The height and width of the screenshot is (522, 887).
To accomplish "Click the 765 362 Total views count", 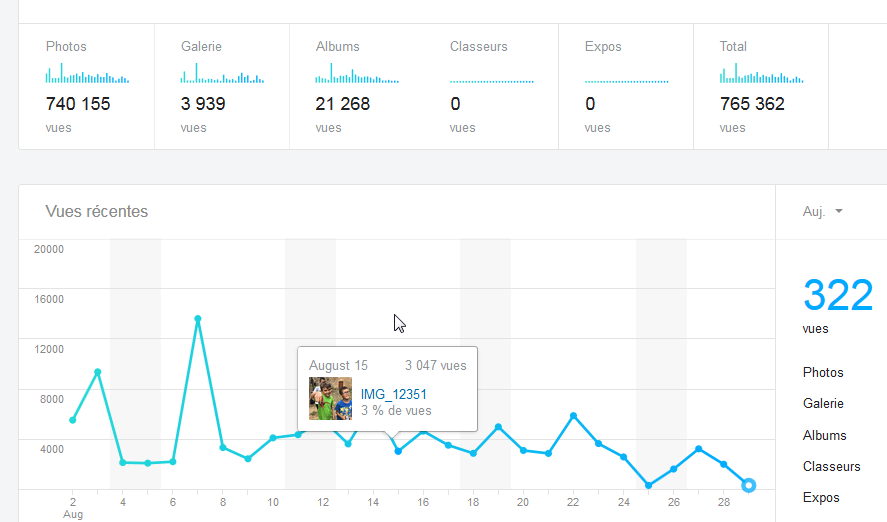I will pos(752,104).
